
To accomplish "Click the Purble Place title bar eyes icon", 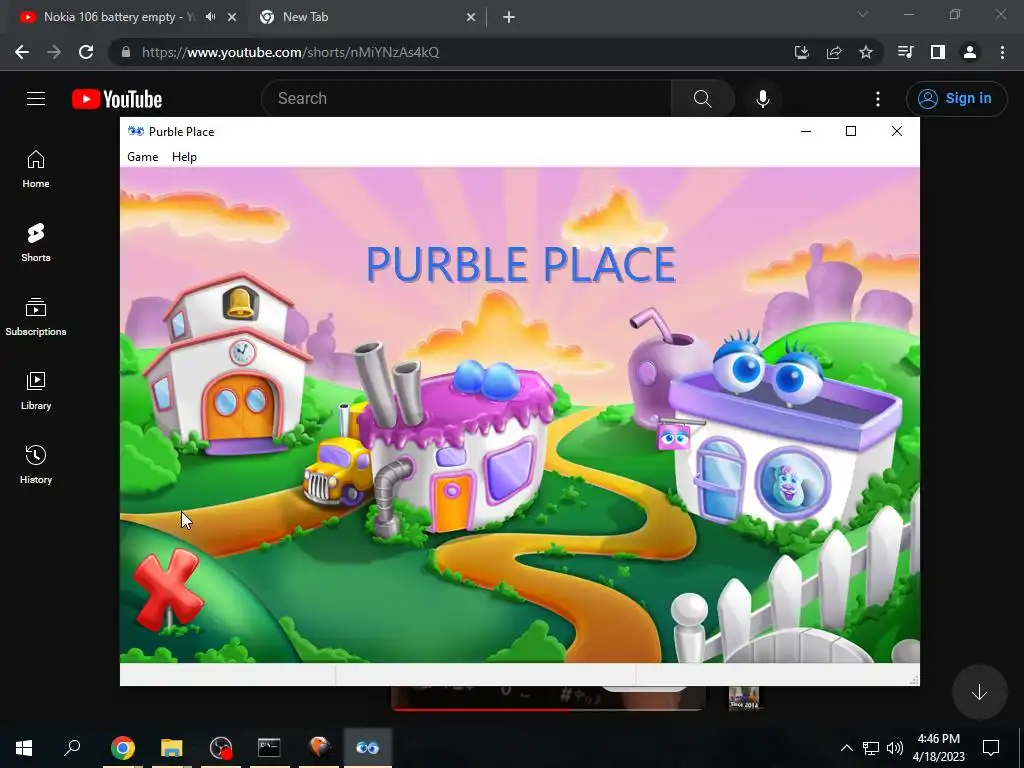I will [x=136, y=131].
